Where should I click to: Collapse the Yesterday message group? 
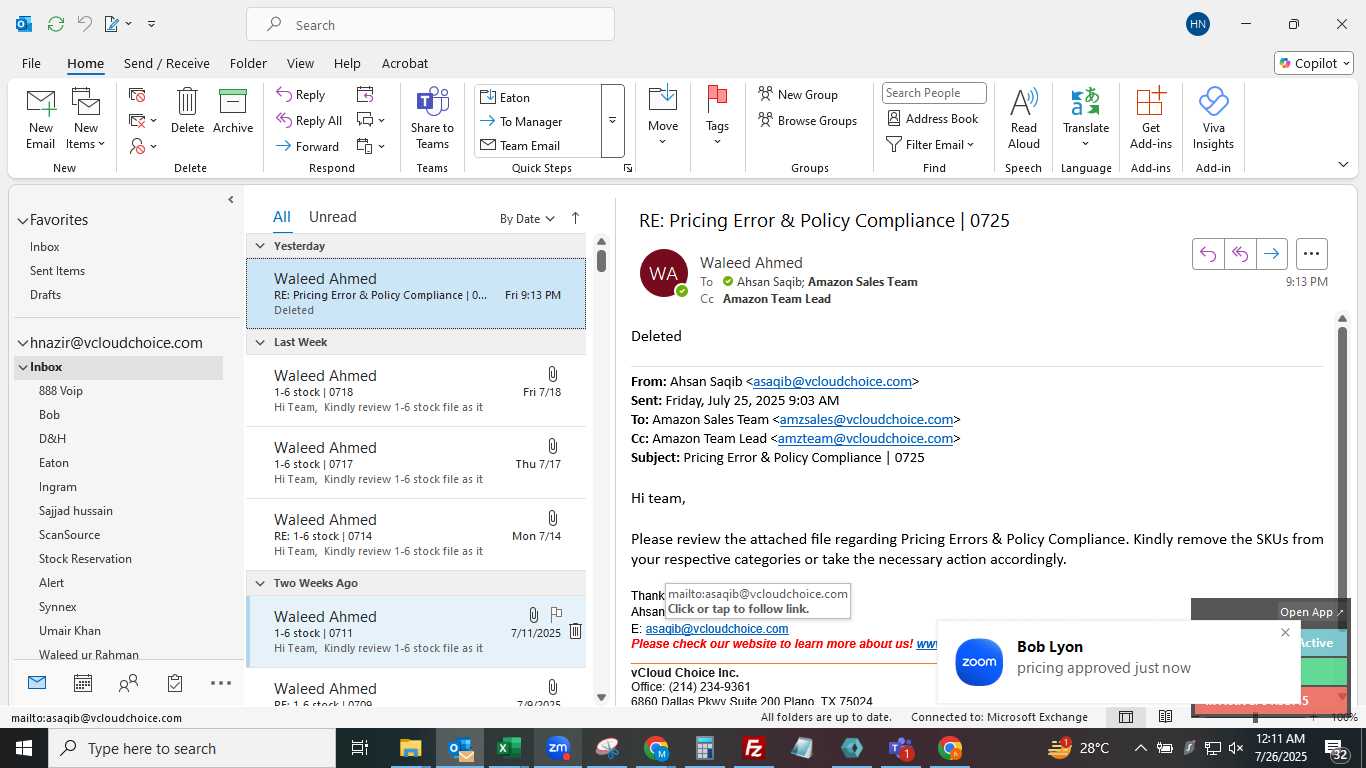point(260,246)
